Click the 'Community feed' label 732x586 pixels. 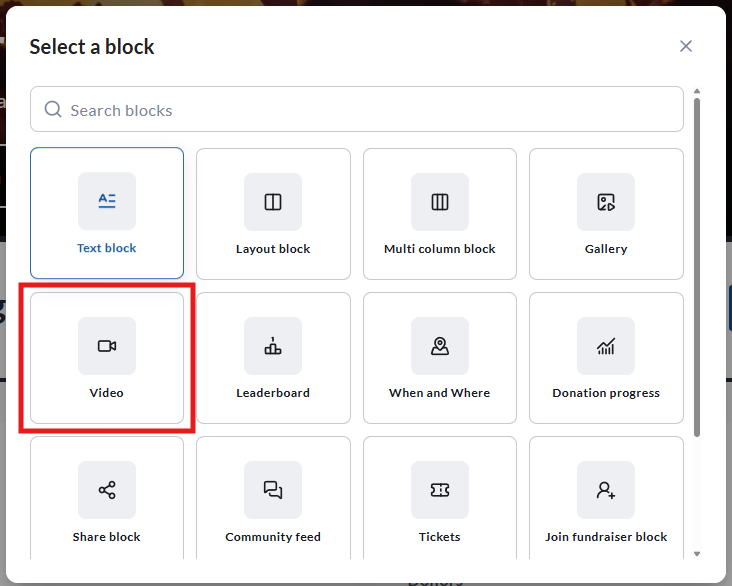coord(273,537)
